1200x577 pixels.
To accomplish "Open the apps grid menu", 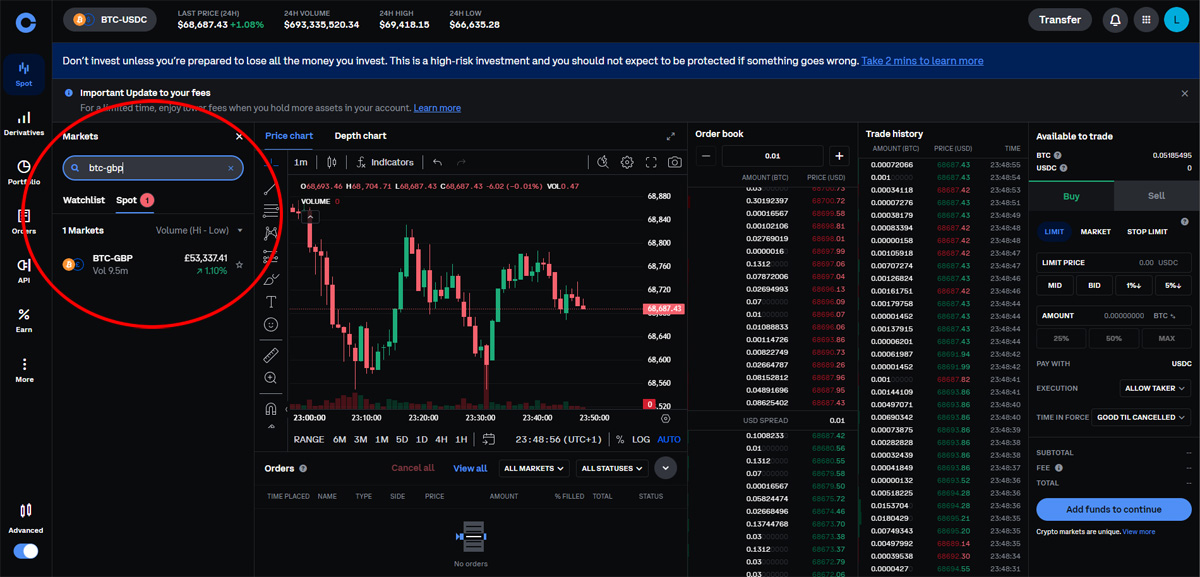I will point(1146,20).
